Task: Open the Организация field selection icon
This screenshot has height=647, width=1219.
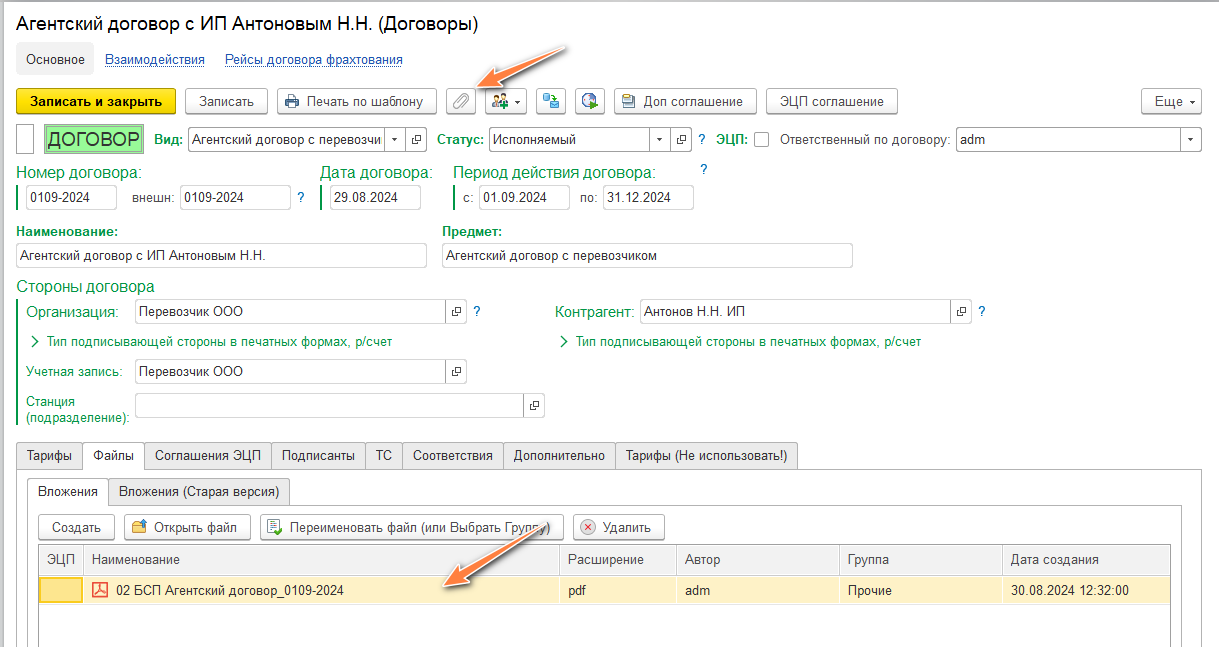Action: pyautogui.click(x=456, y=312)
